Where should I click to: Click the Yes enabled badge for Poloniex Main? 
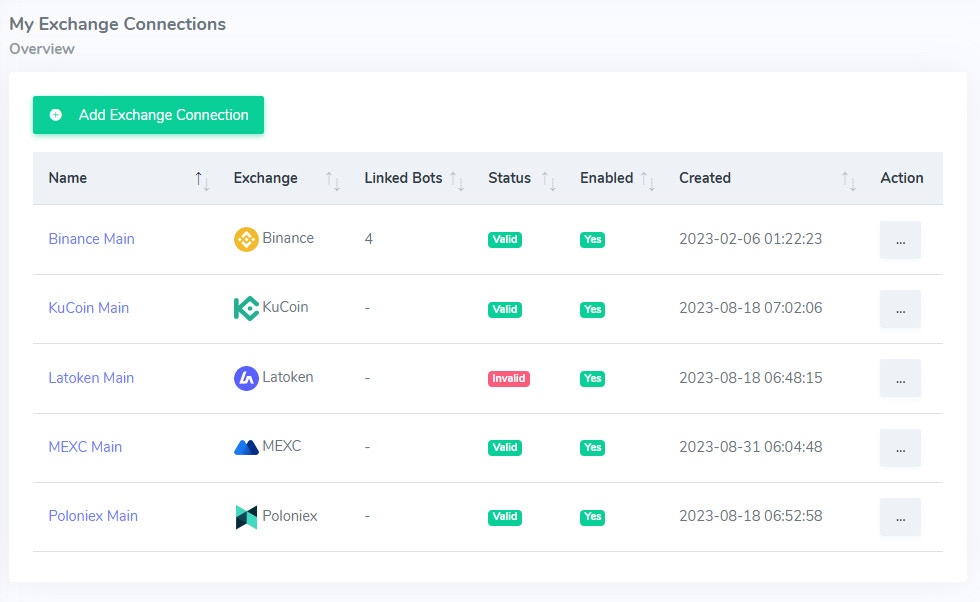[x=592, y=517]
